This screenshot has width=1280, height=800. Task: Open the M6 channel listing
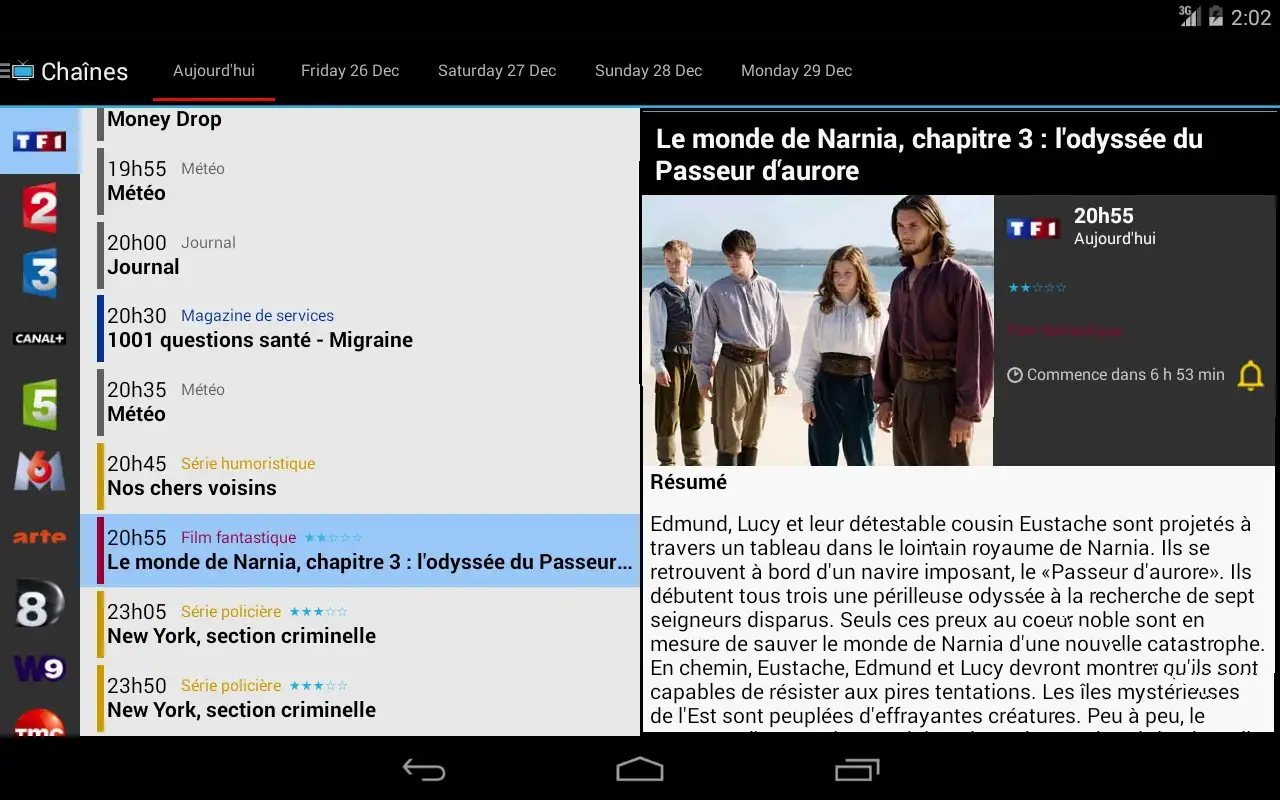click(40, 471)
